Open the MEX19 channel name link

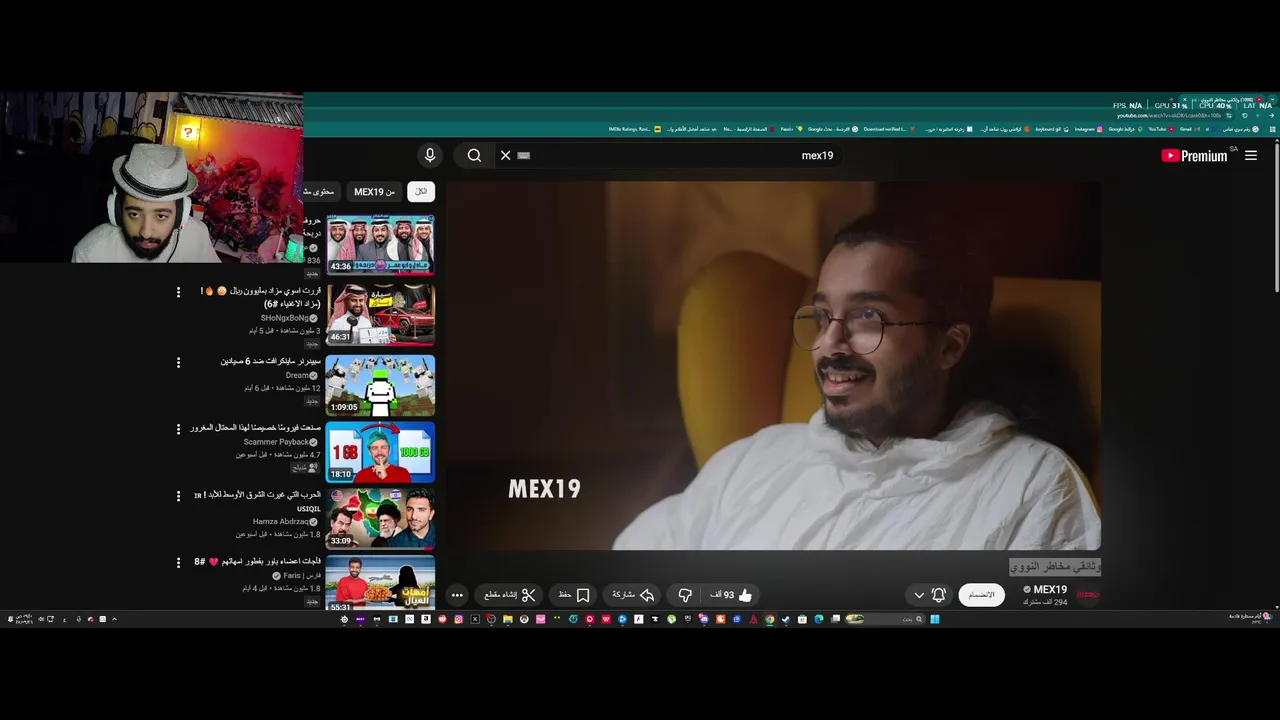pyautogui.click(x=1050, y=590)
